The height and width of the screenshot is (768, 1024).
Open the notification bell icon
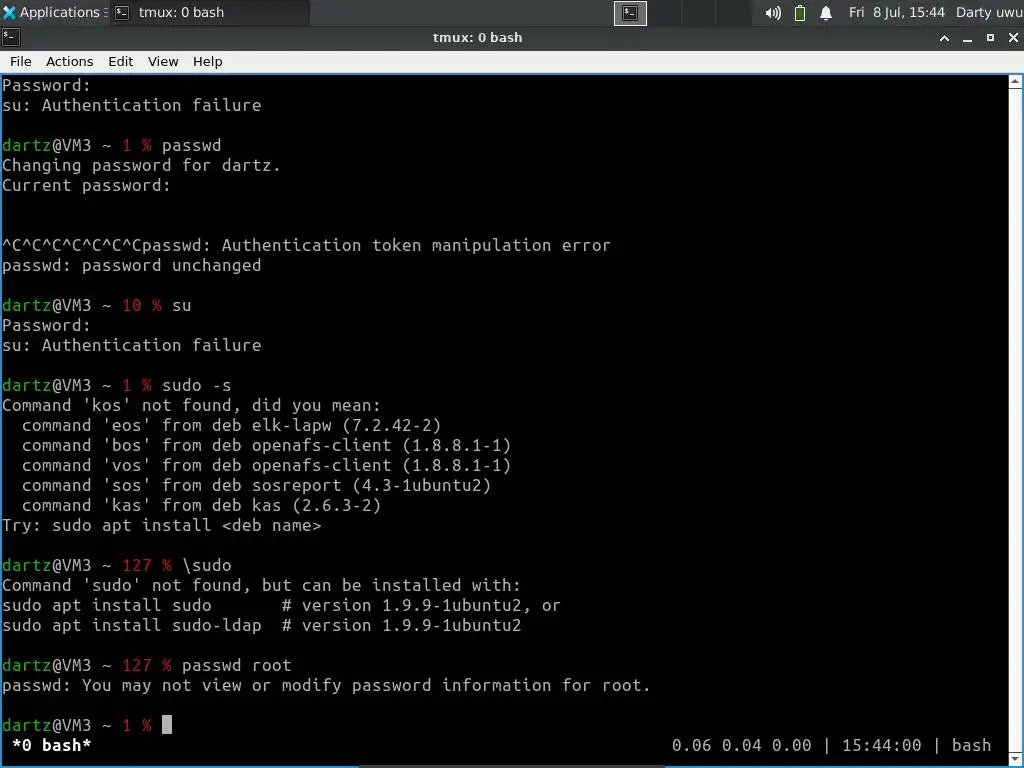[825, 13]
